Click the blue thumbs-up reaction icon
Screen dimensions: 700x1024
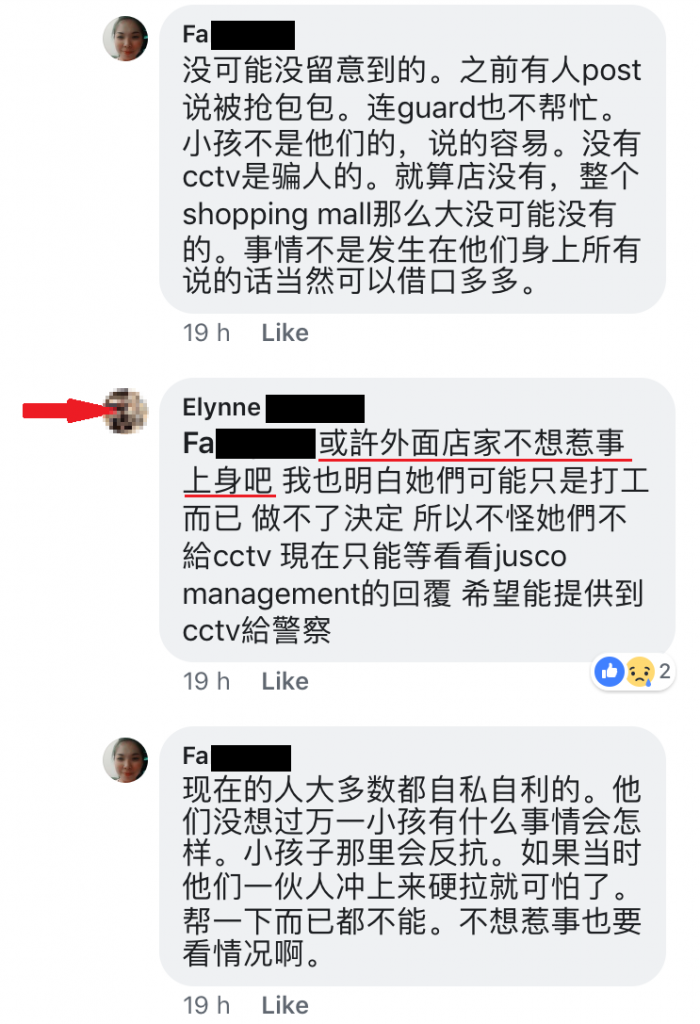609,671
